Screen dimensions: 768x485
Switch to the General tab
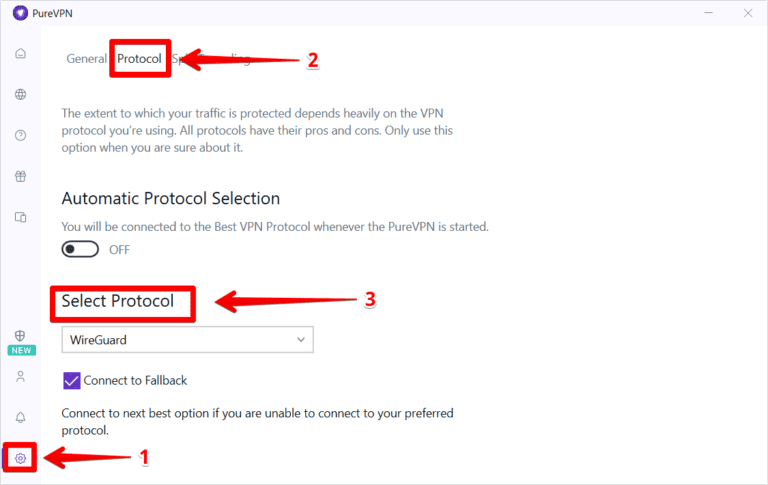86,59
